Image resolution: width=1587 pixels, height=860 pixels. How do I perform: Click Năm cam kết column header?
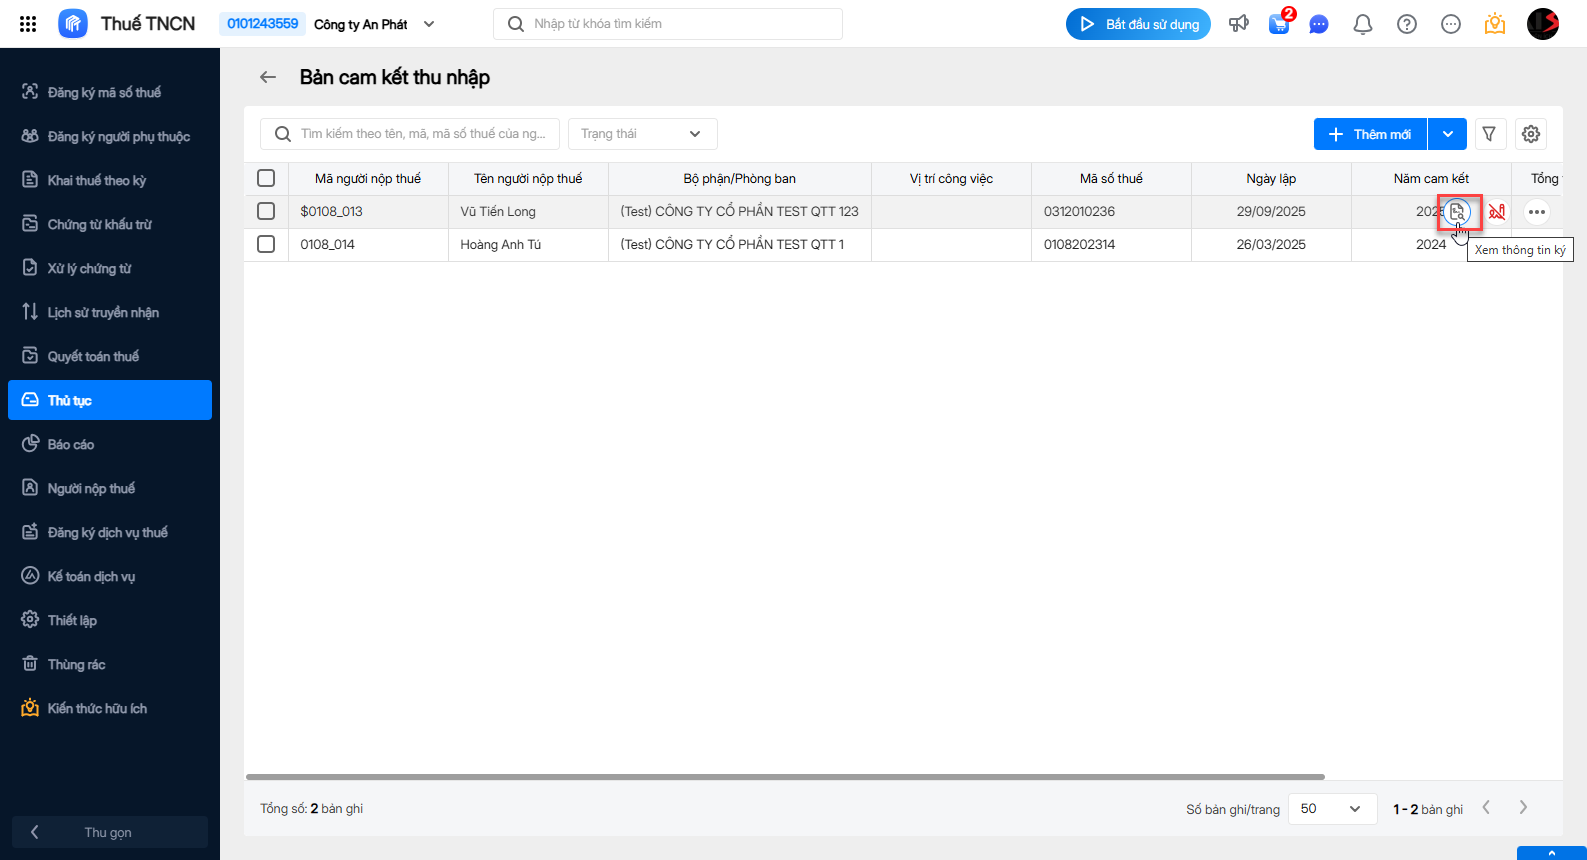coord(1431,179)
